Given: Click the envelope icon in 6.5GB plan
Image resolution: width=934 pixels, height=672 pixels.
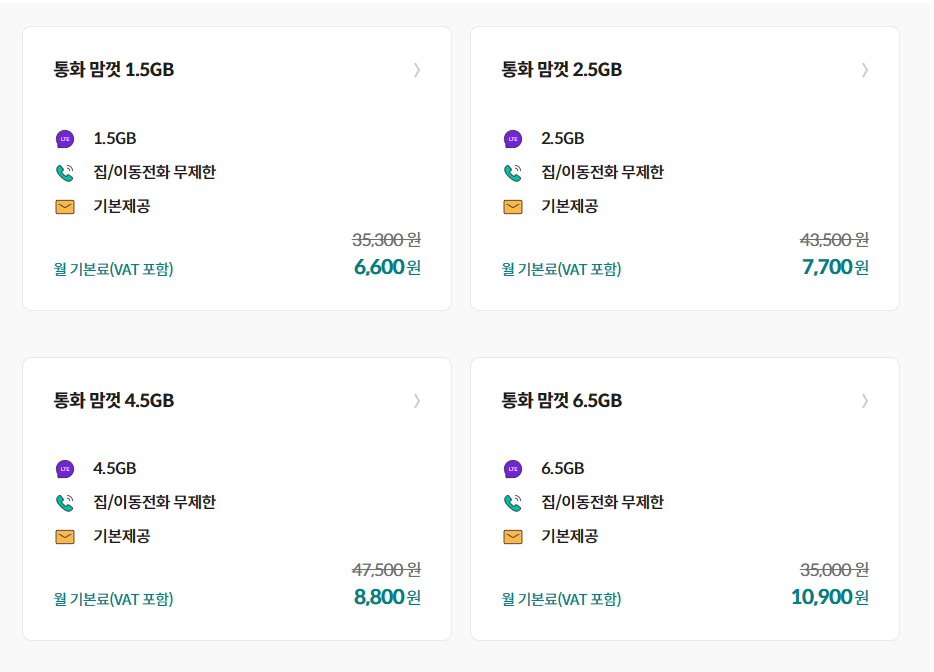Looking at the screenshot, I should pyautogui.click(x=513, y=537).
